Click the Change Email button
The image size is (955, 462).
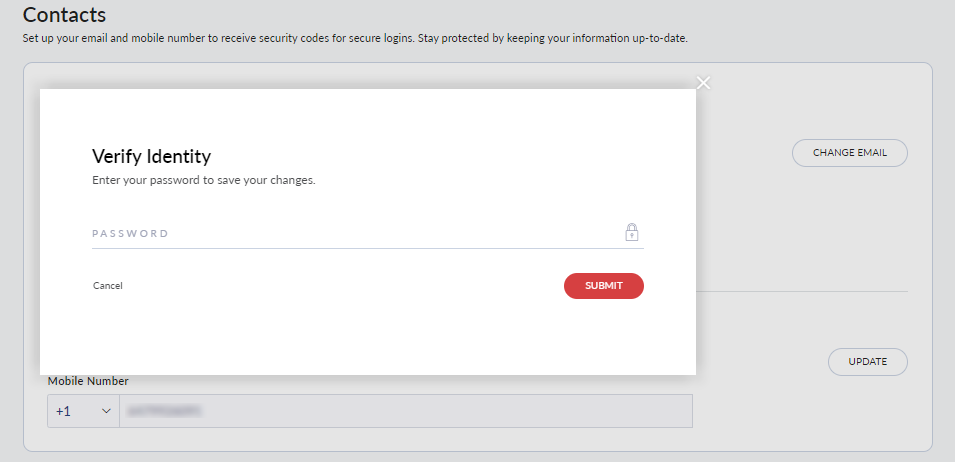click(x=849, y=153)
